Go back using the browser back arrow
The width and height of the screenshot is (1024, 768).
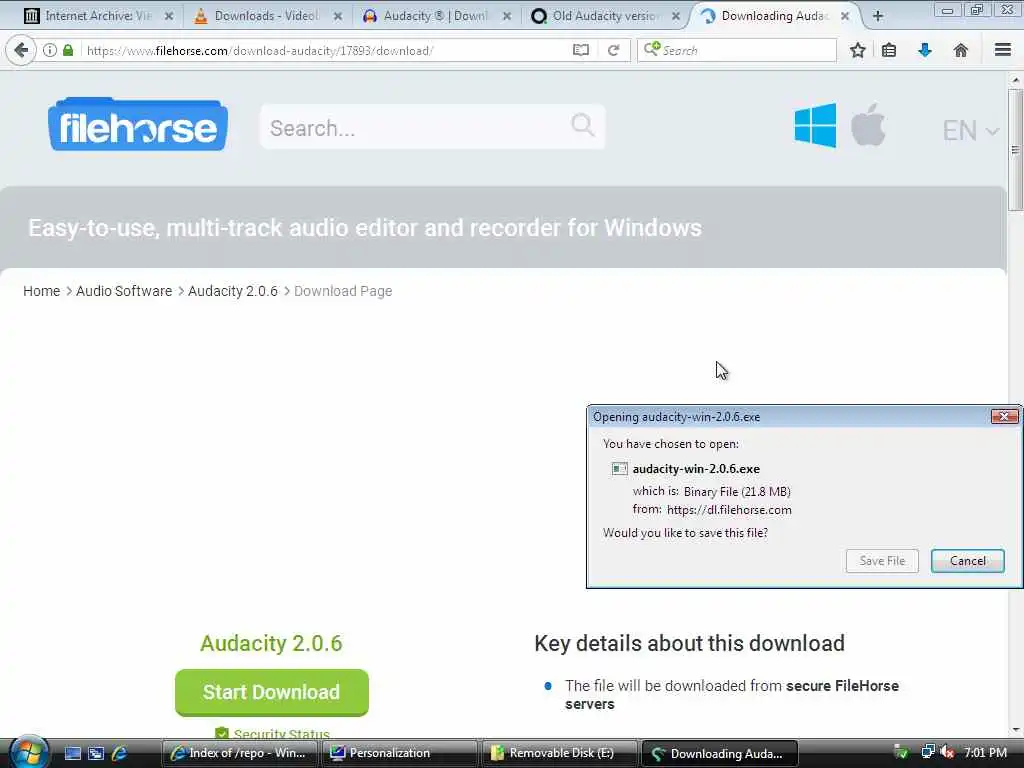coord(21,50)
